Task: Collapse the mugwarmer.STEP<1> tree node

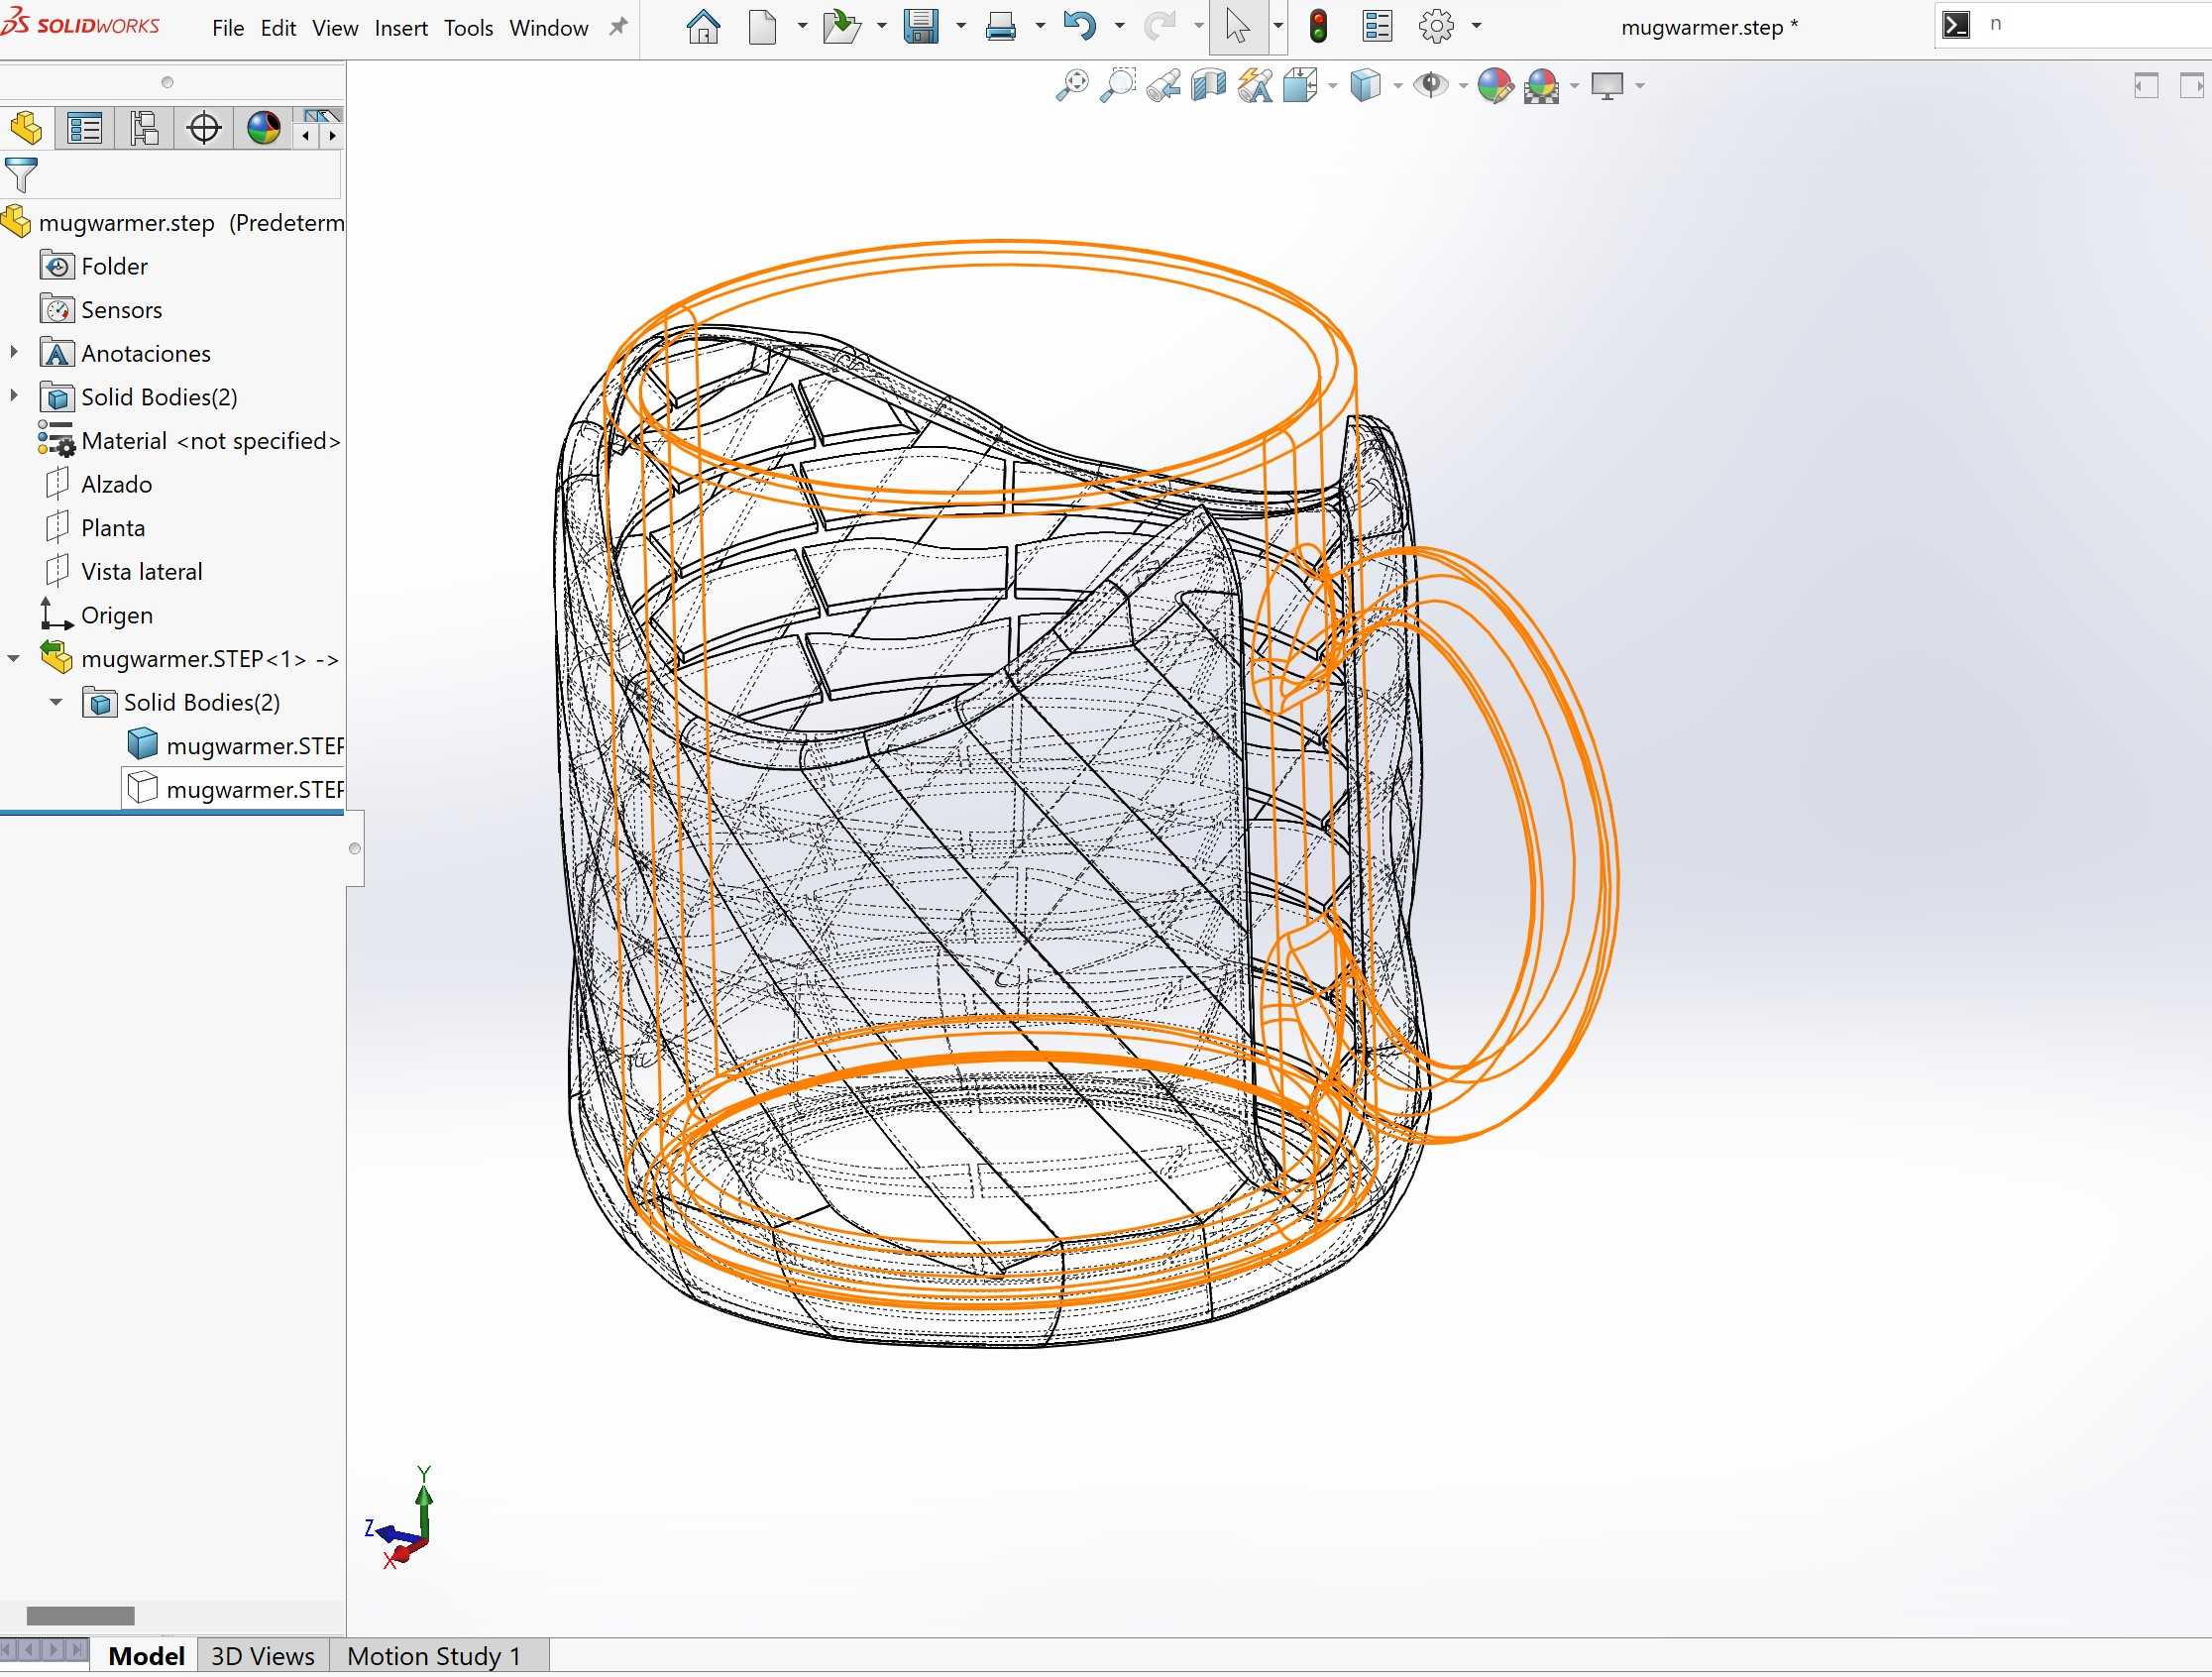Action: (x=14, y=659)
